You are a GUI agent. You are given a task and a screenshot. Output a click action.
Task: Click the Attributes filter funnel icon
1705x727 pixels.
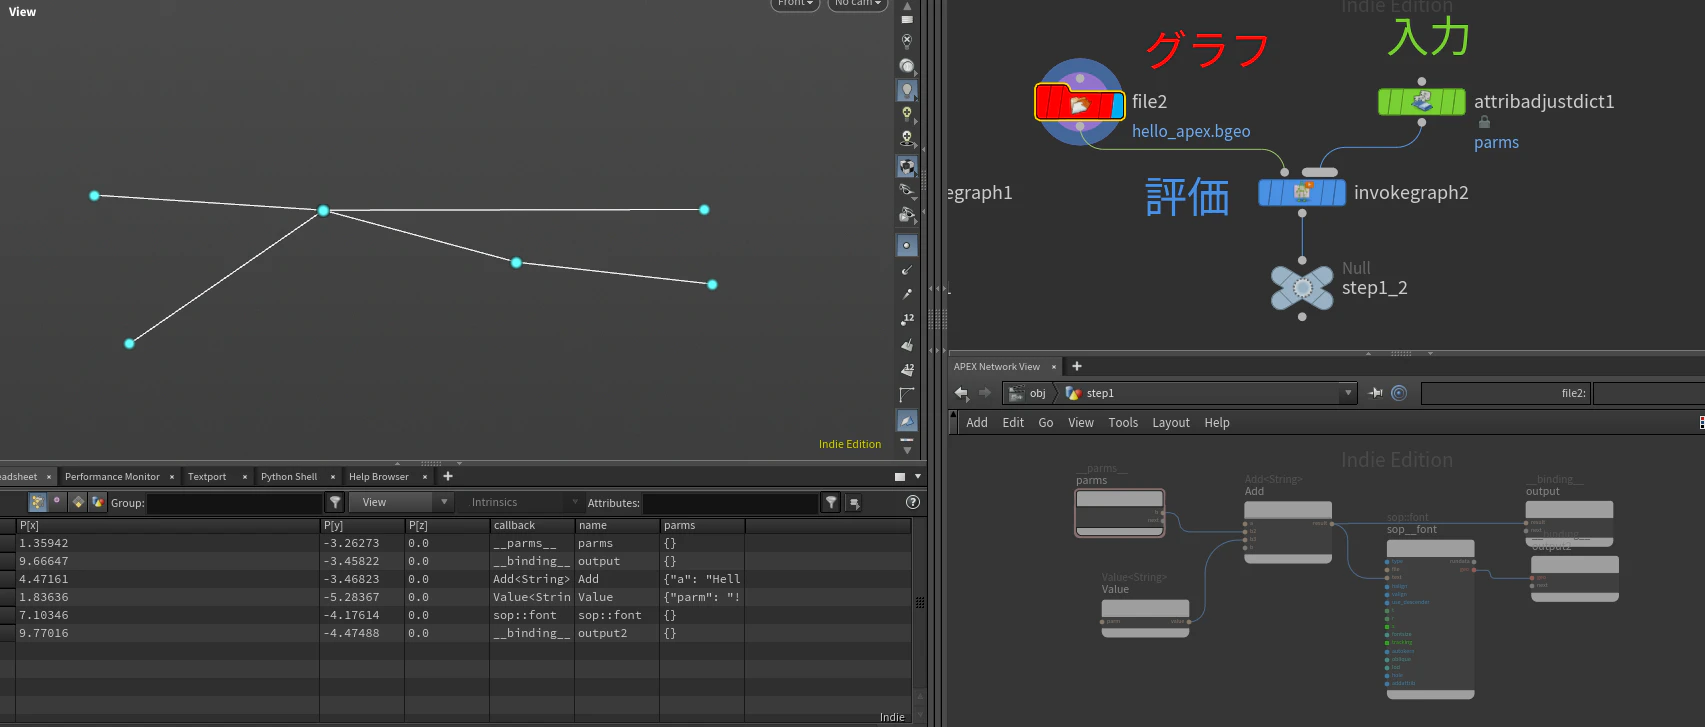831,502
